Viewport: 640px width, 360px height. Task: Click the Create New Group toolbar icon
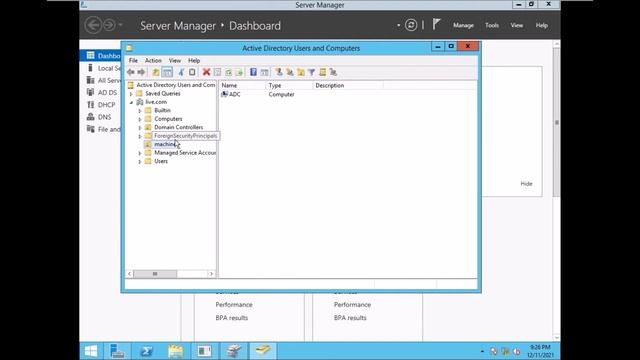tap(290, 72)
